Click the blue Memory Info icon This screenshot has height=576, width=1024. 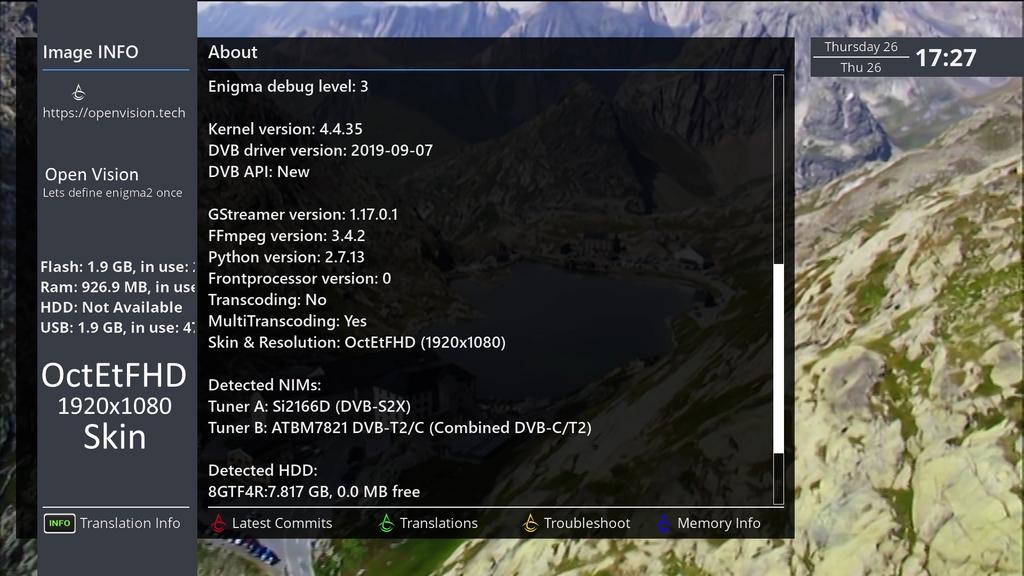coord(664,523)
